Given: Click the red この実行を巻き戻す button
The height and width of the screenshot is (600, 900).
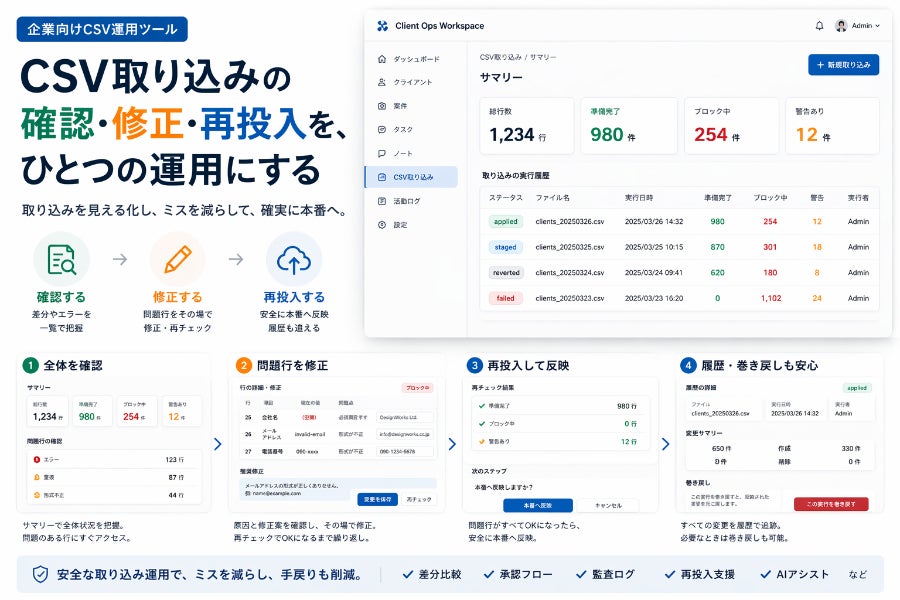Looking at the screenshot, I should pos(830,504).
